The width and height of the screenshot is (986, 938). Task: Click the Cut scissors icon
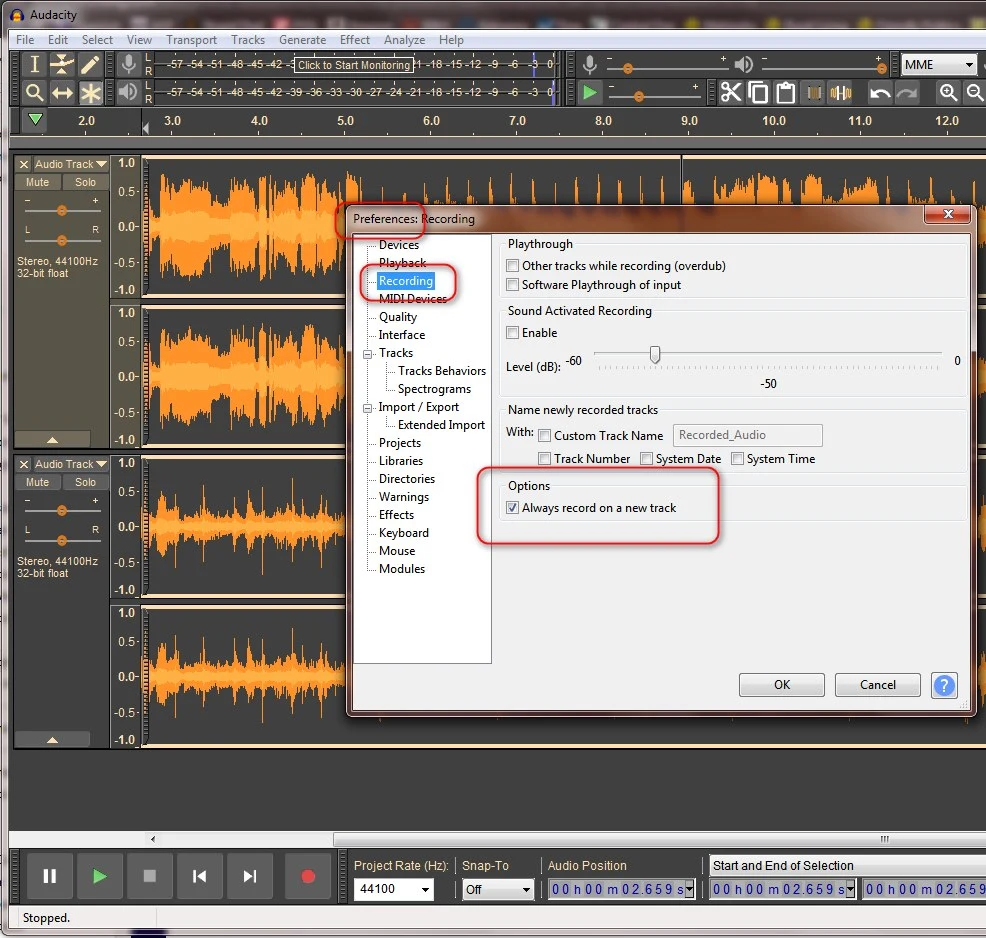click(x=731, y=93)
